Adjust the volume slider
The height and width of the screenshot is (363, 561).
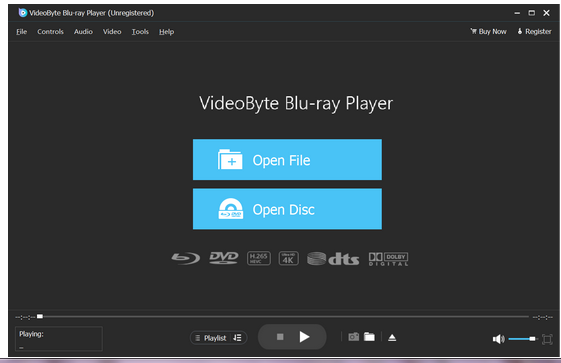(x=522, y=339)
